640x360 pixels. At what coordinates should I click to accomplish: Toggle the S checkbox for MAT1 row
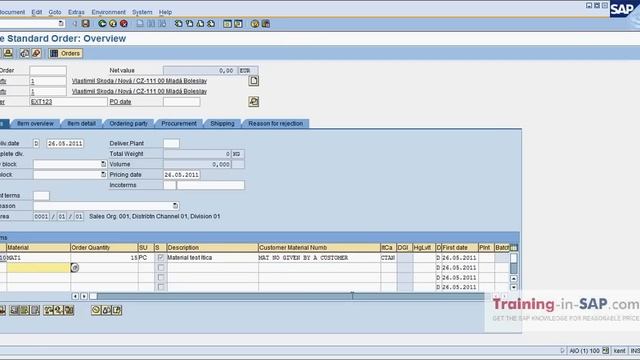coord(161,258)
